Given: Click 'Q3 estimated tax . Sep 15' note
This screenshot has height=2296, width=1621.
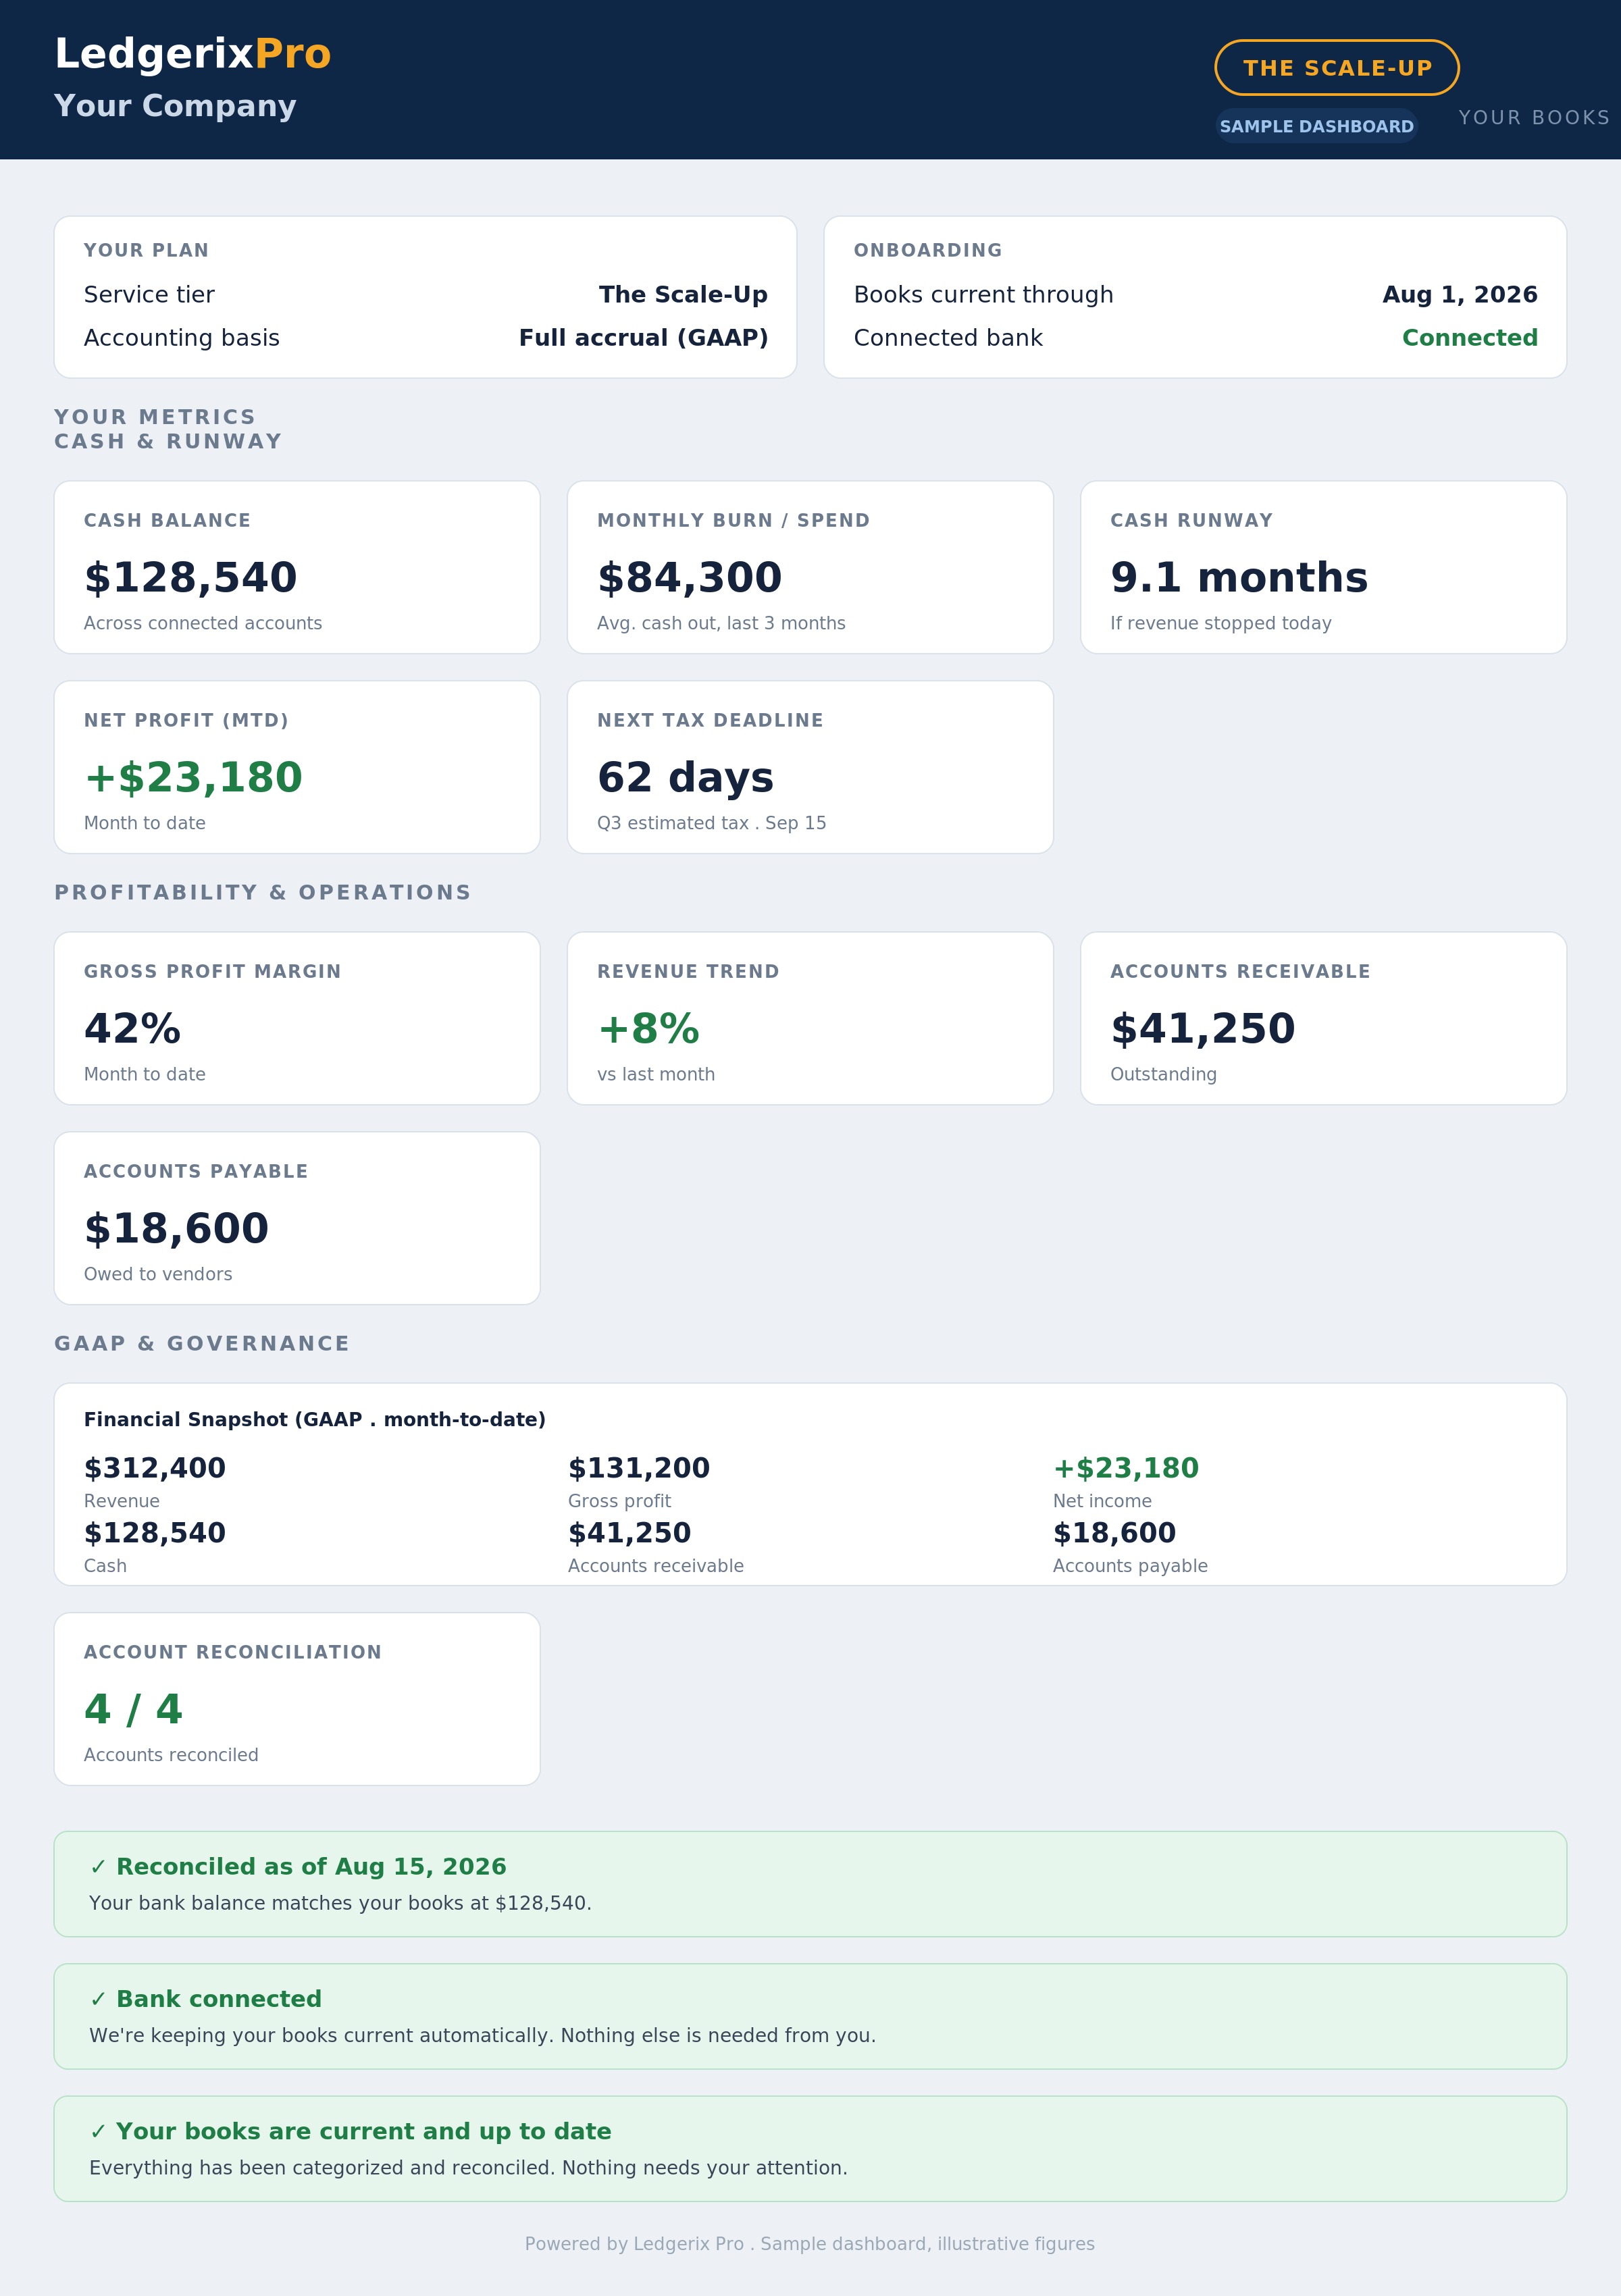Looking at the screenshot, I should coord(711,823).
